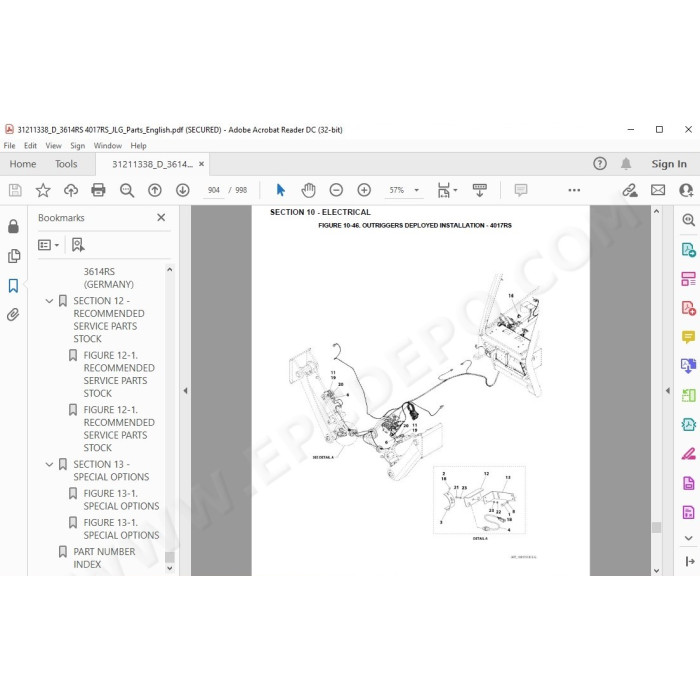The width and height of the screenshot is (700, 700).
Task: Open the Export PDF tool in right pane
Action: click(688, 249)
